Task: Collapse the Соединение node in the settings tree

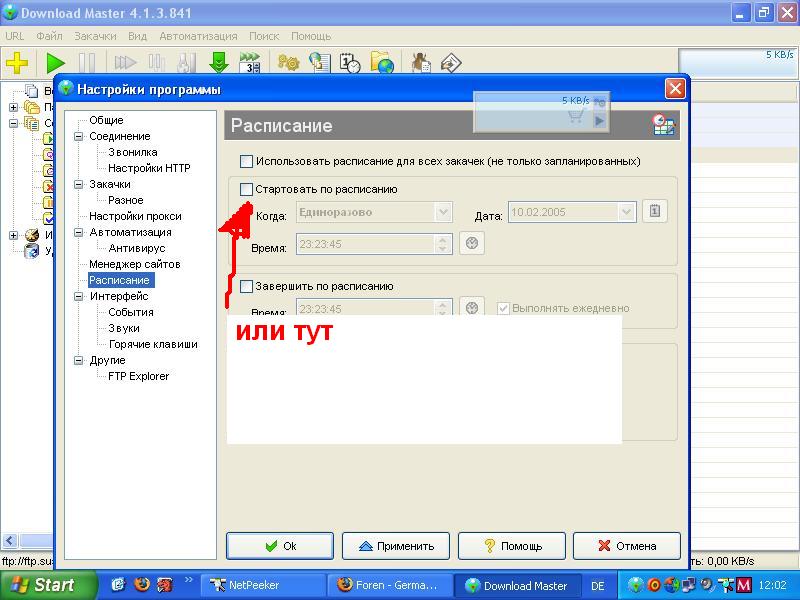Action: tap(79, 136)
